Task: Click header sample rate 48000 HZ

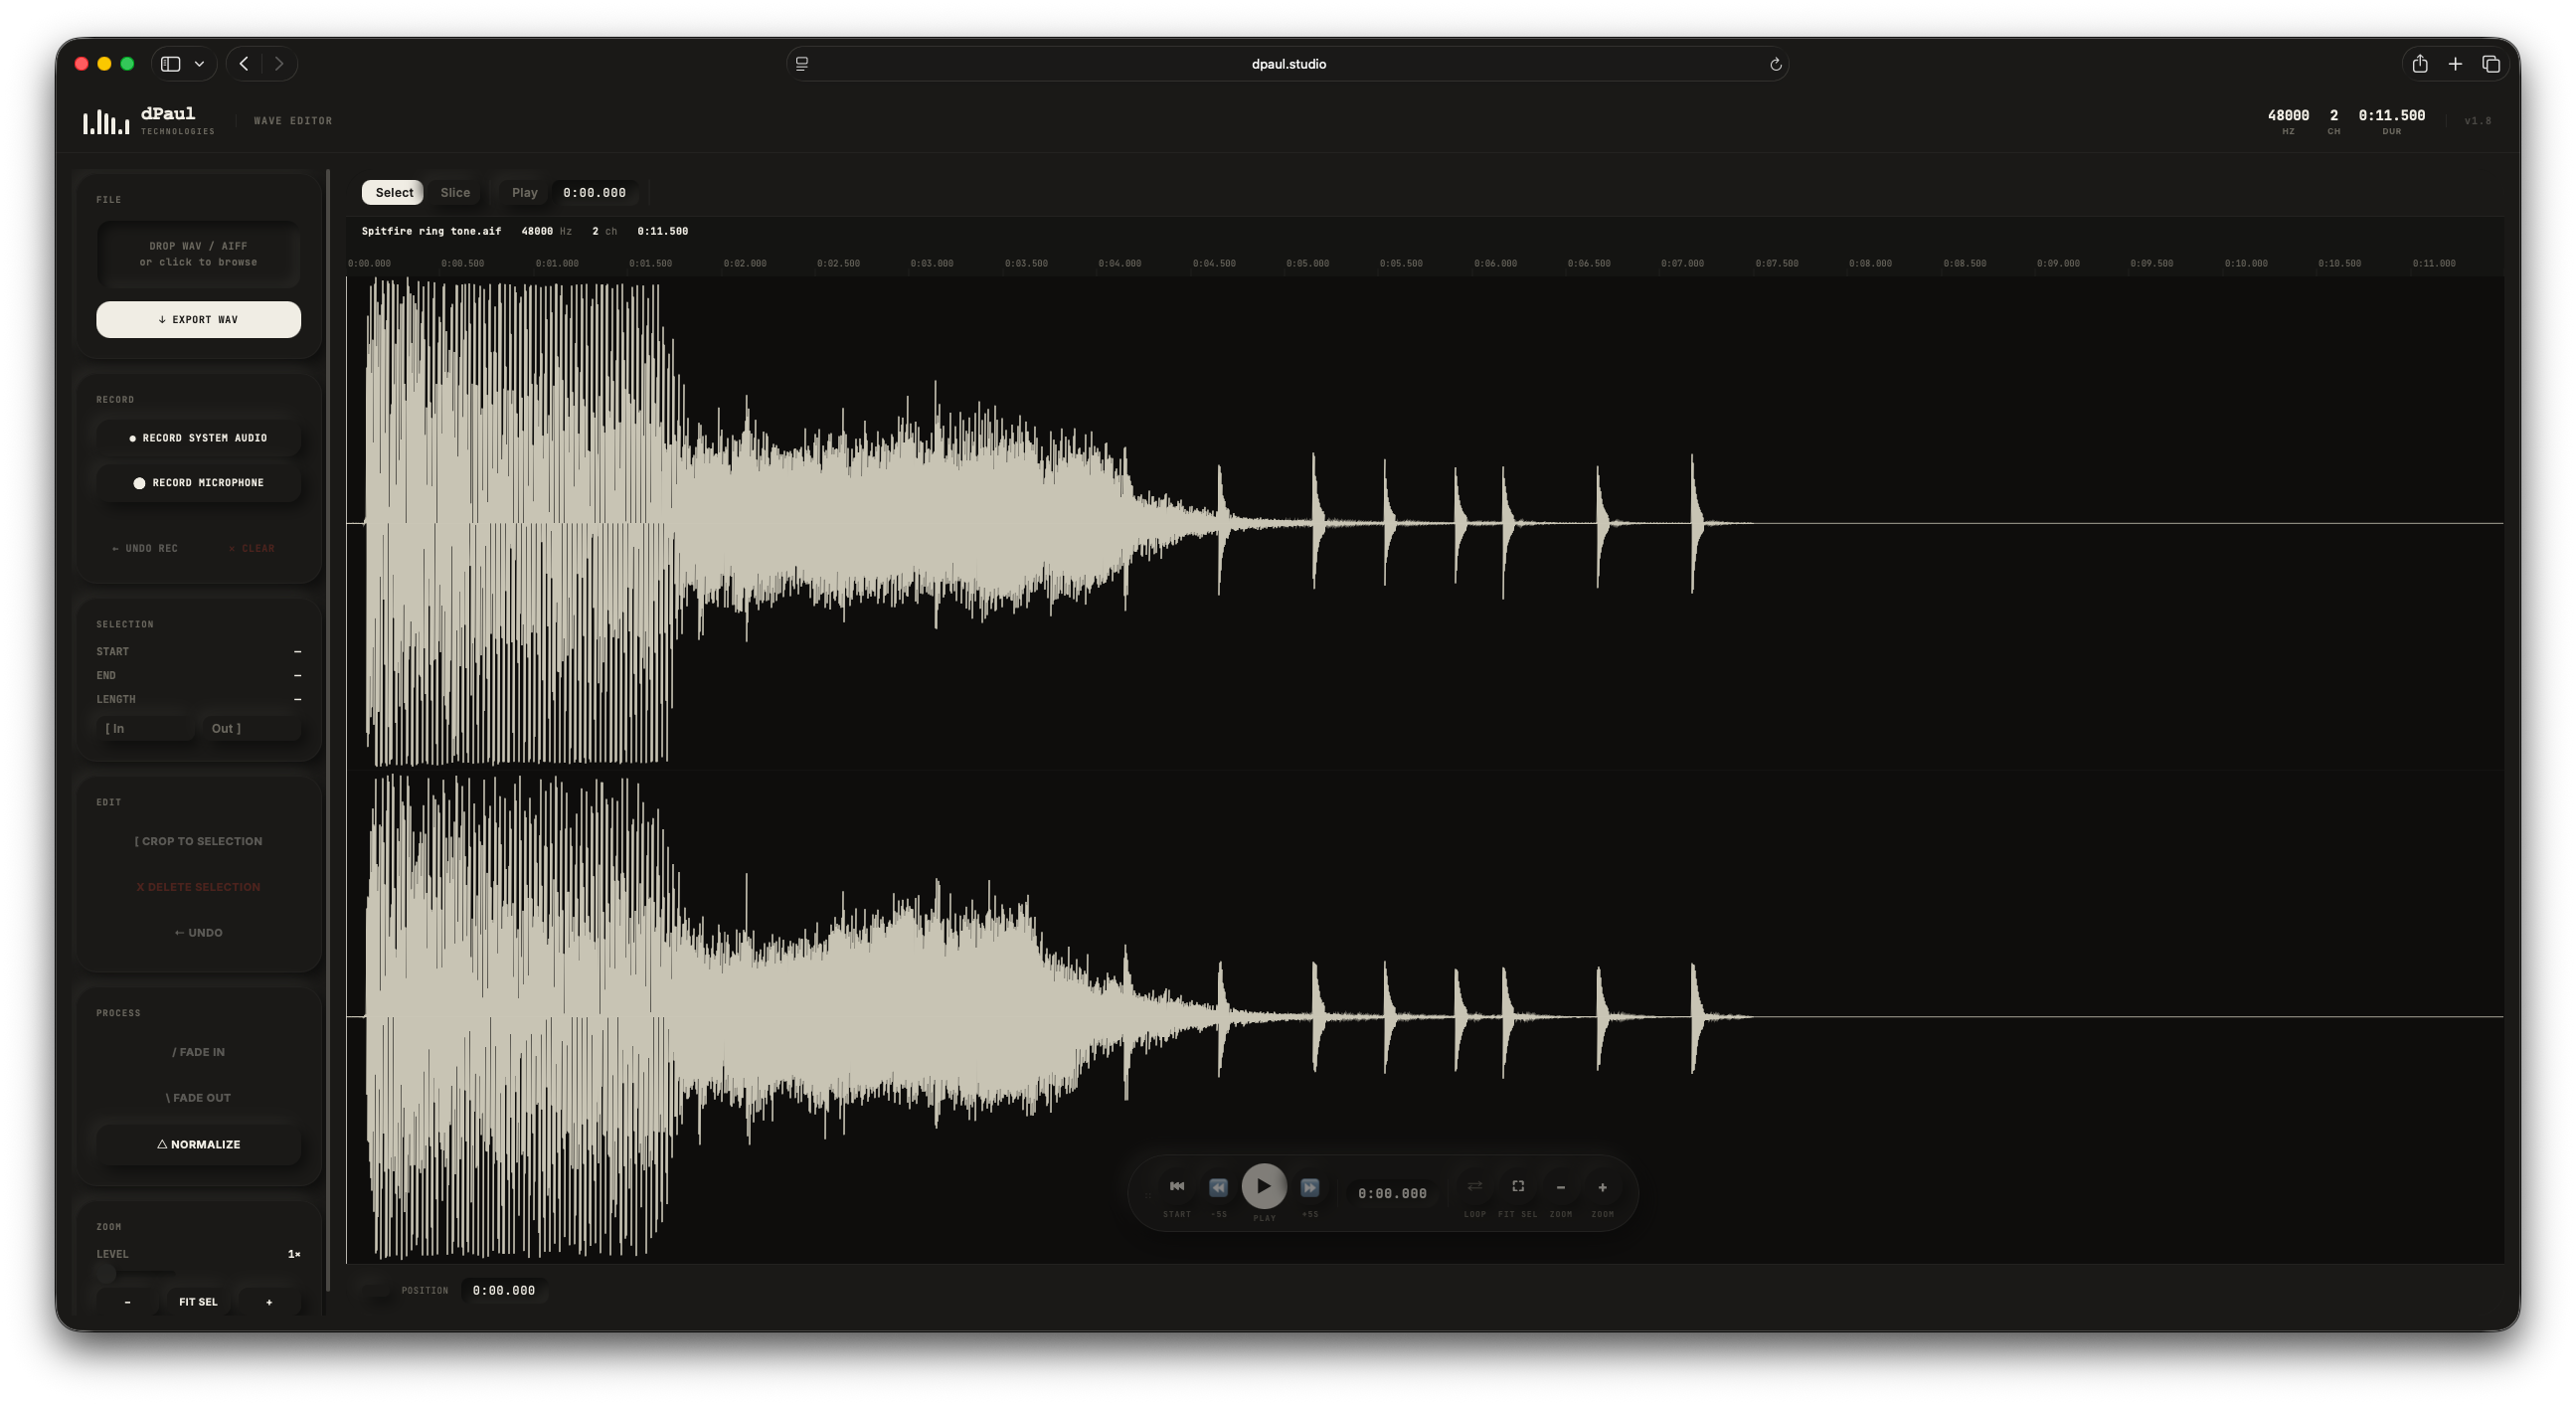Action: pyautogui.click(x=2288, y=120)
